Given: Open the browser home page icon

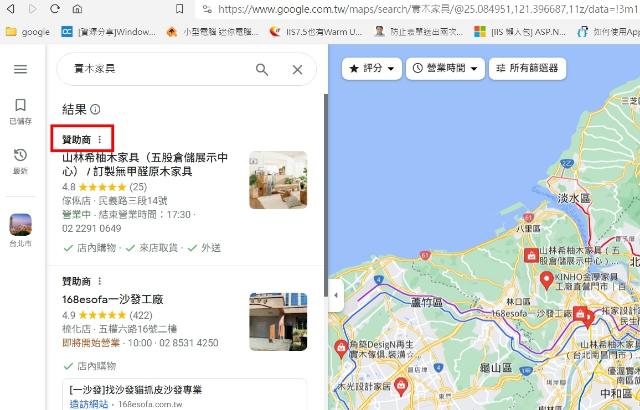Looking at the screenshot, I should click(x=77, y=9).
